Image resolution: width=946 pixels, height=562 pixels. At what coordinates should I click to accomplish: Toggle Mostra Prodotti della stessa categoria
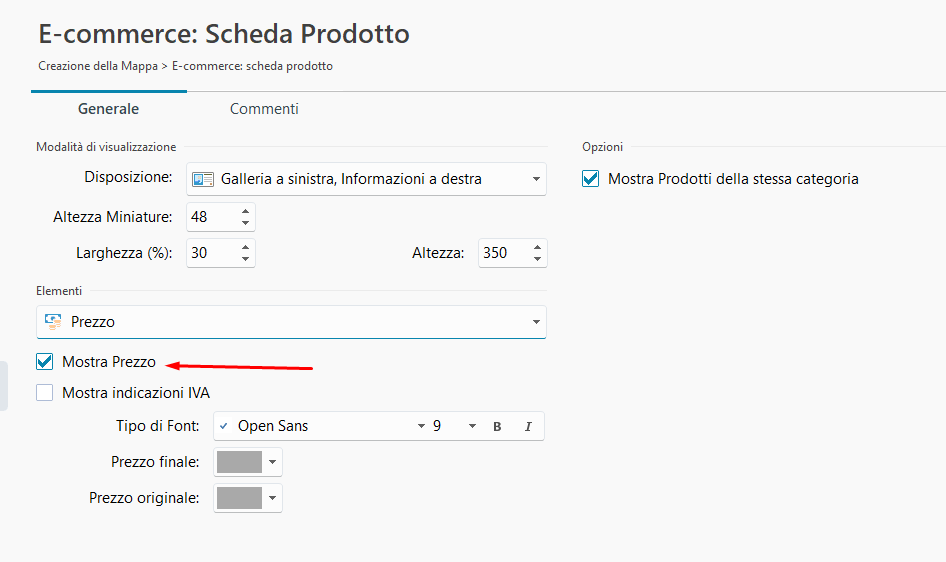pyautogui.click(x=591, y=179)
